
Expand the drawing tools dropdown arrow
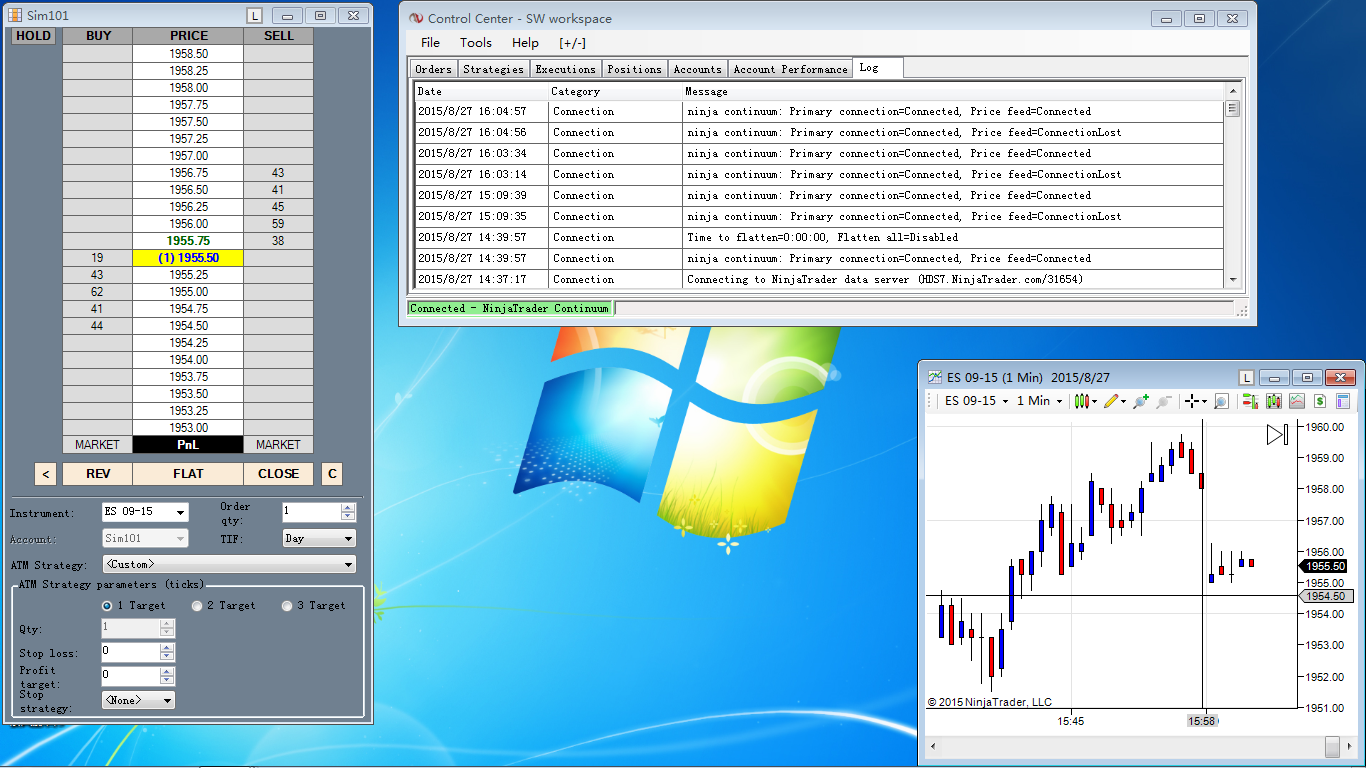[x=1124, y=402]
